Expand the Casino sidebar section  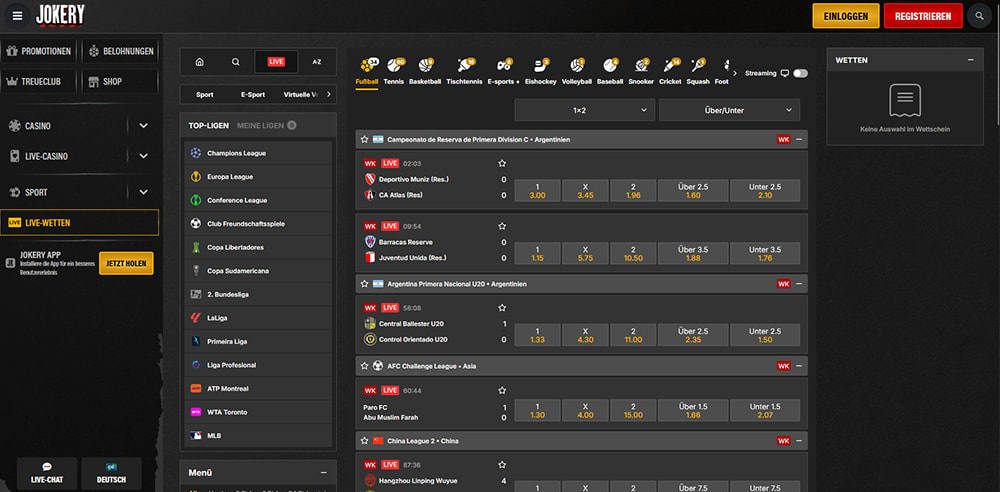pyautogui.click(x=143, y=126)
